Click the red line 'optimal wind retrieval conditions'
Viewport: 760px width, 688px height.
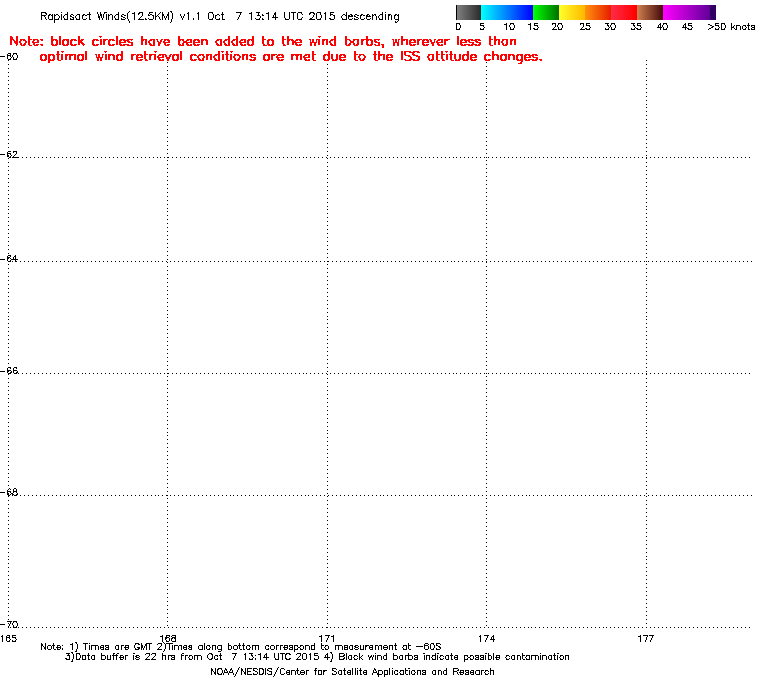pos(291,57)
